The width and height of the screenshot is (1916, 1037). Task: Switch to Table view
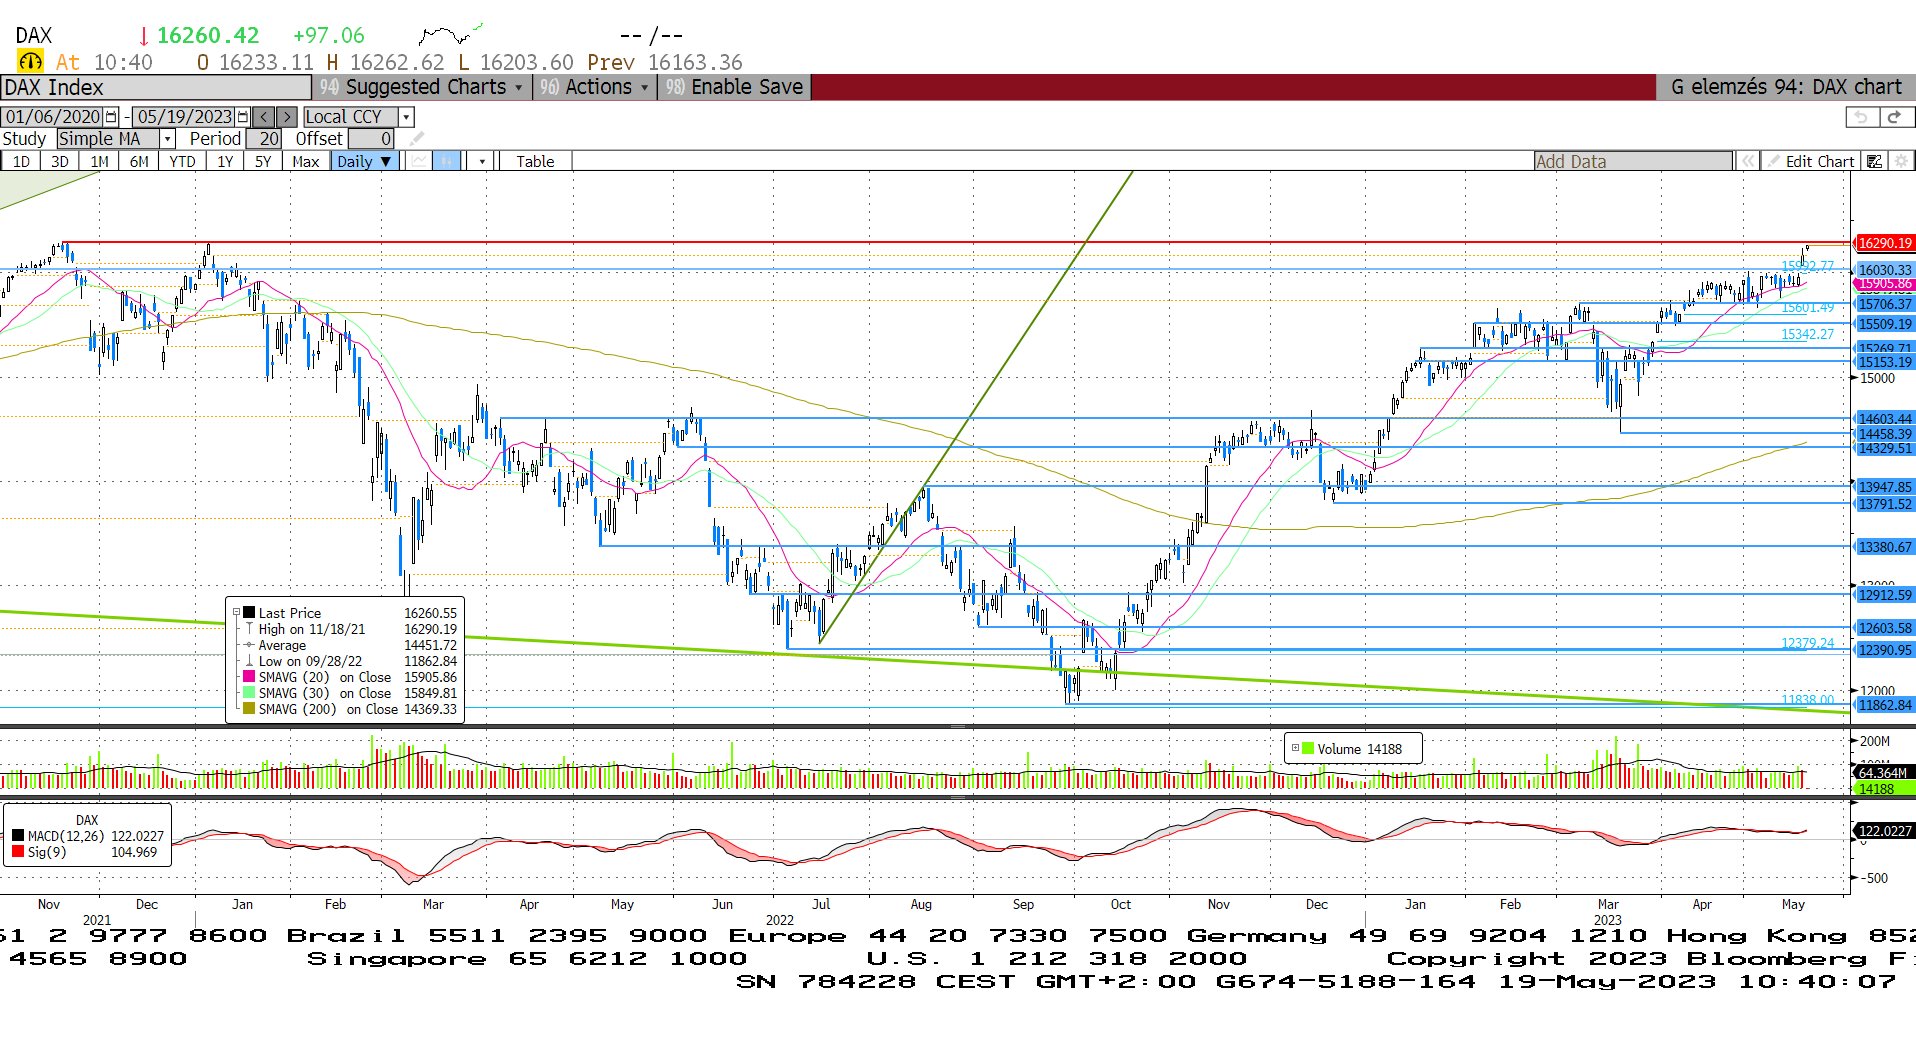click(x=535, y=161)
